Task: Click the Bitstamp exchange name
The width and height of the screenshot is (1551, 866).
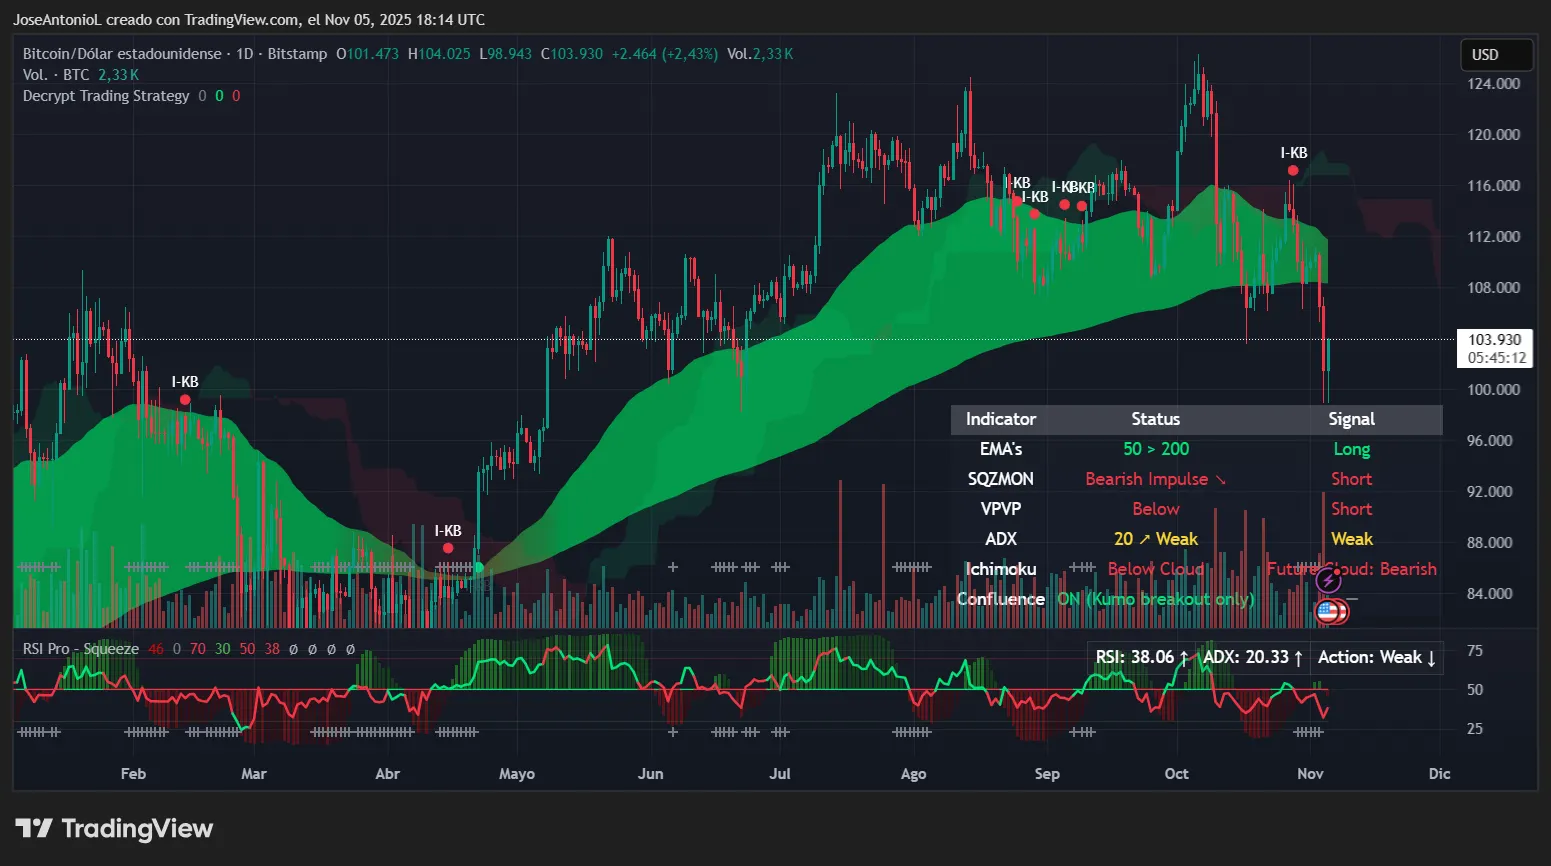Action: tap(297, 53)
